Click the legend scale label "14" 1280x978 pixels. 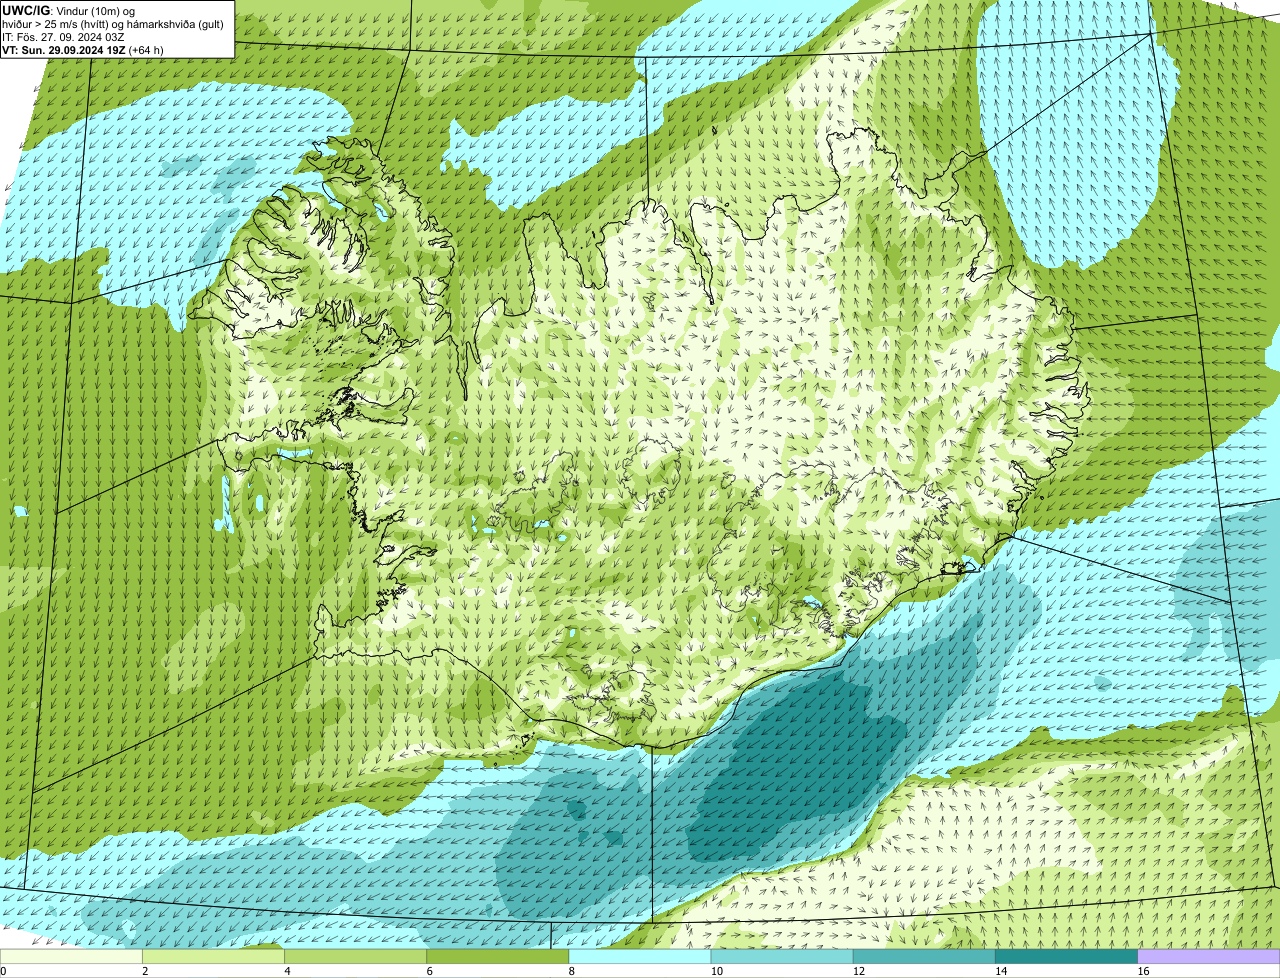1001,971
